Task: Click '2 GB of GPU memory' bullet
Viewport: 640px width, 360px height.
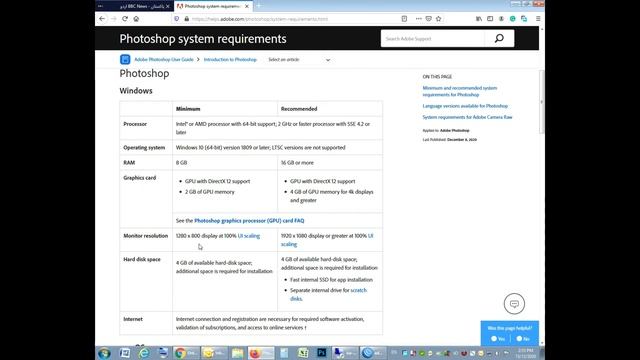Action: 209,192
